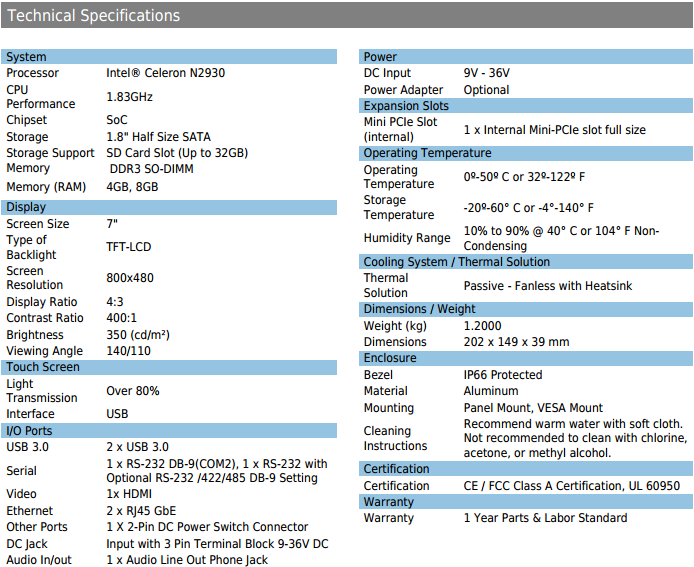Click the 0º-50º C operating temperature value
694x567 pixels.
(524, 177)
